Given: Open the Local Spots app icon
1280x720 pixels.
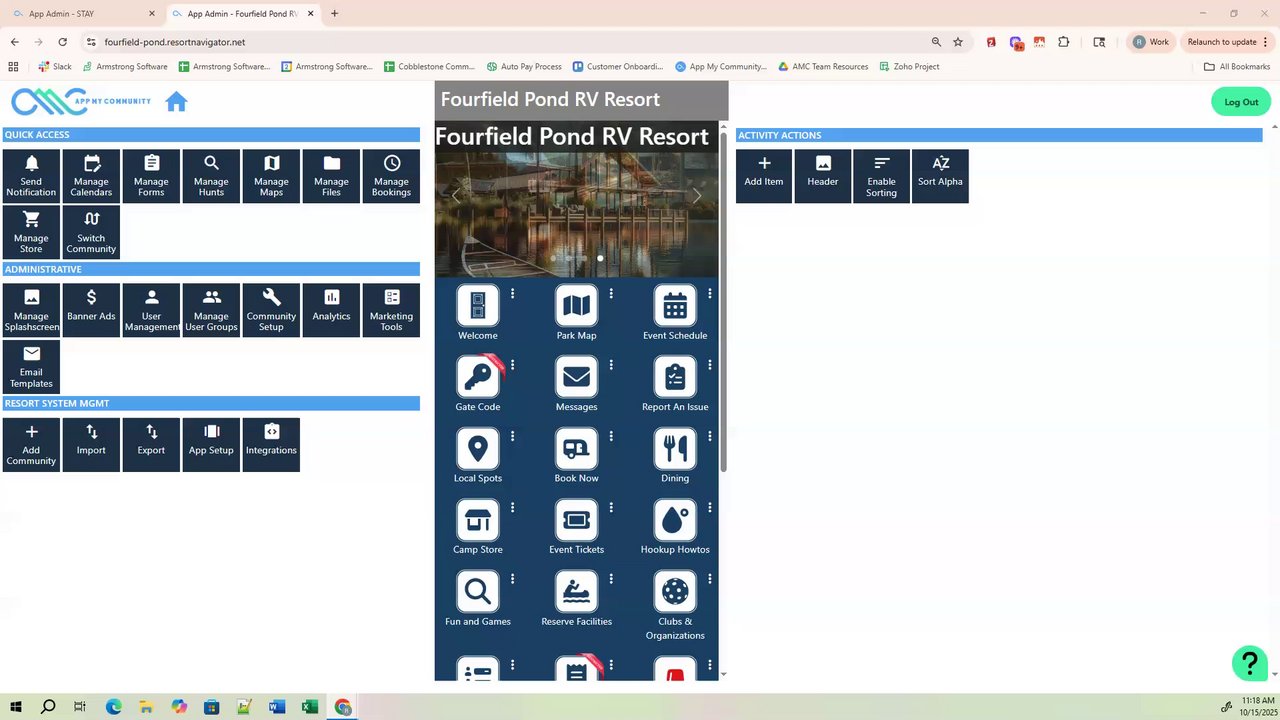Looking at the screenshot, I should [x=478, y=449].
